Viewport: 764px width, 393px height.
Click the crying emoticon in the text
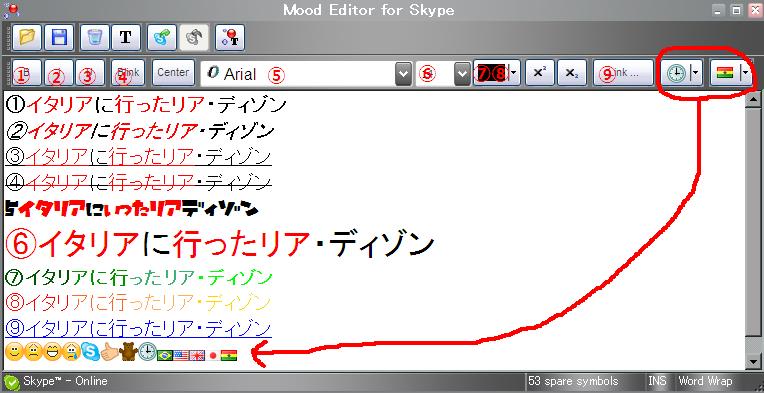click(71, 352)
